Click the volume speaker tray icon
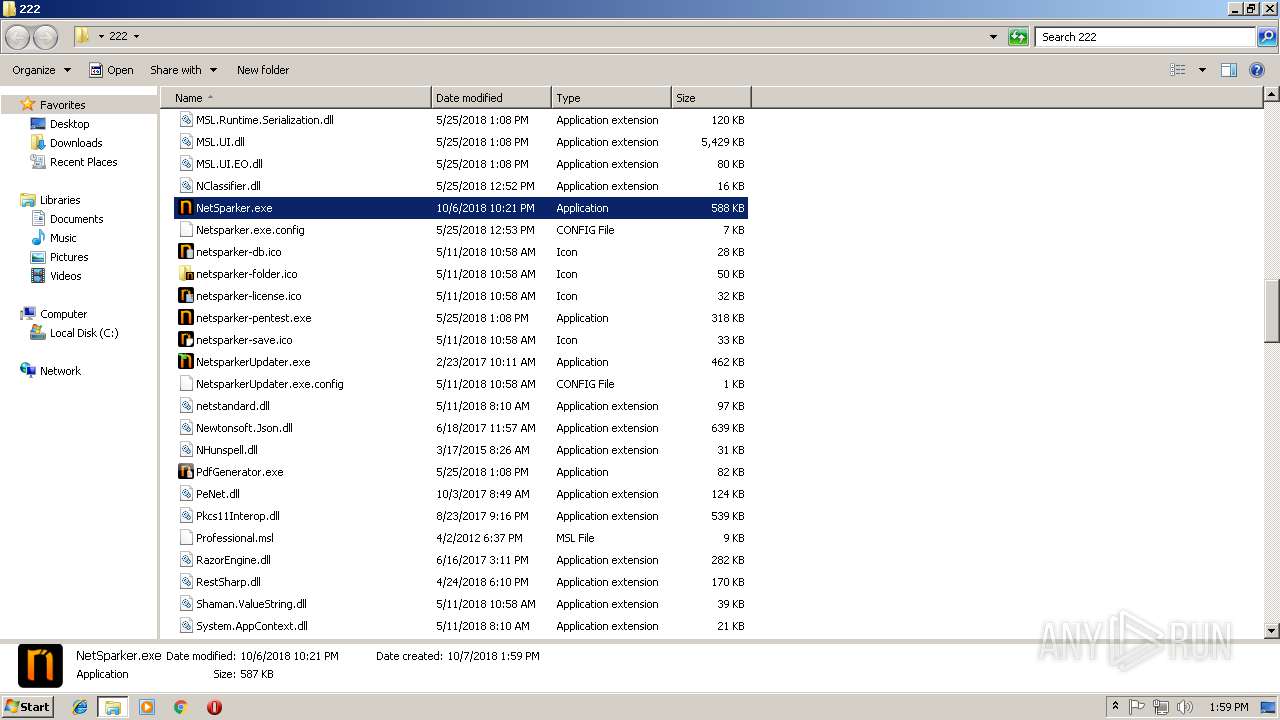 click(1185, 707)
